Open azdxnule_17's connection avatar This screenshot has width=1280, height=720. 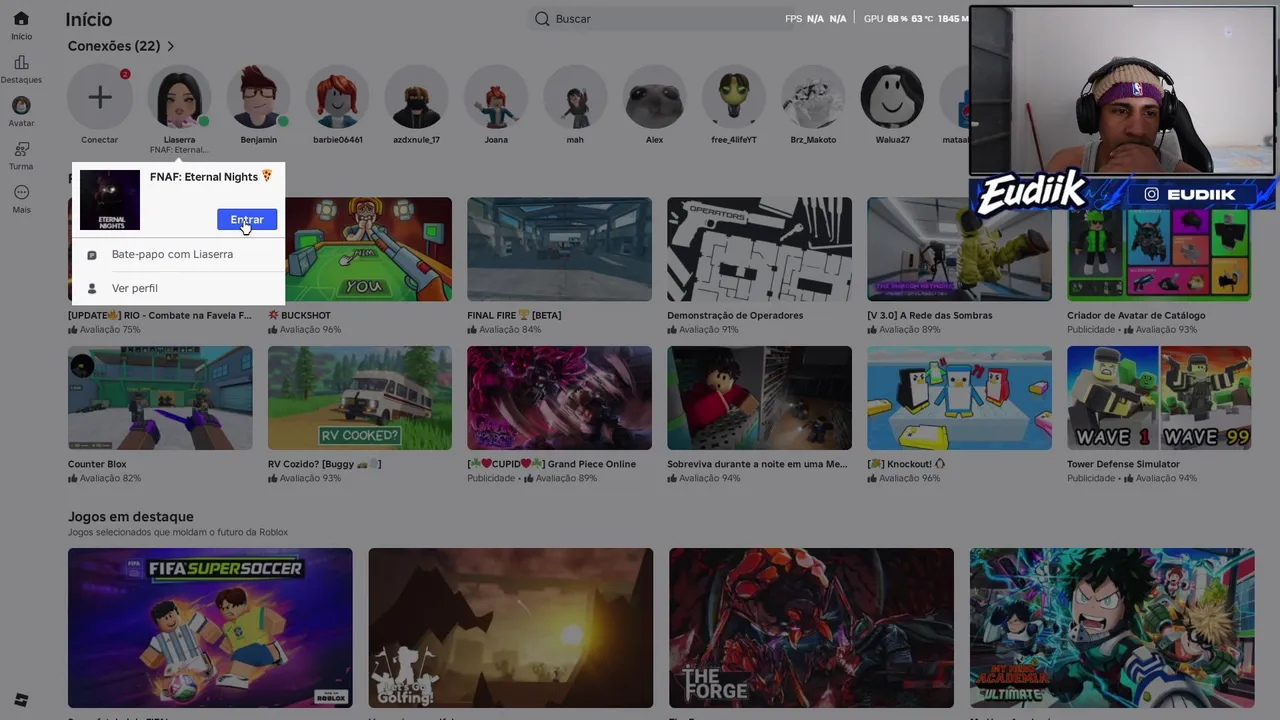click(x=416, y=97)
